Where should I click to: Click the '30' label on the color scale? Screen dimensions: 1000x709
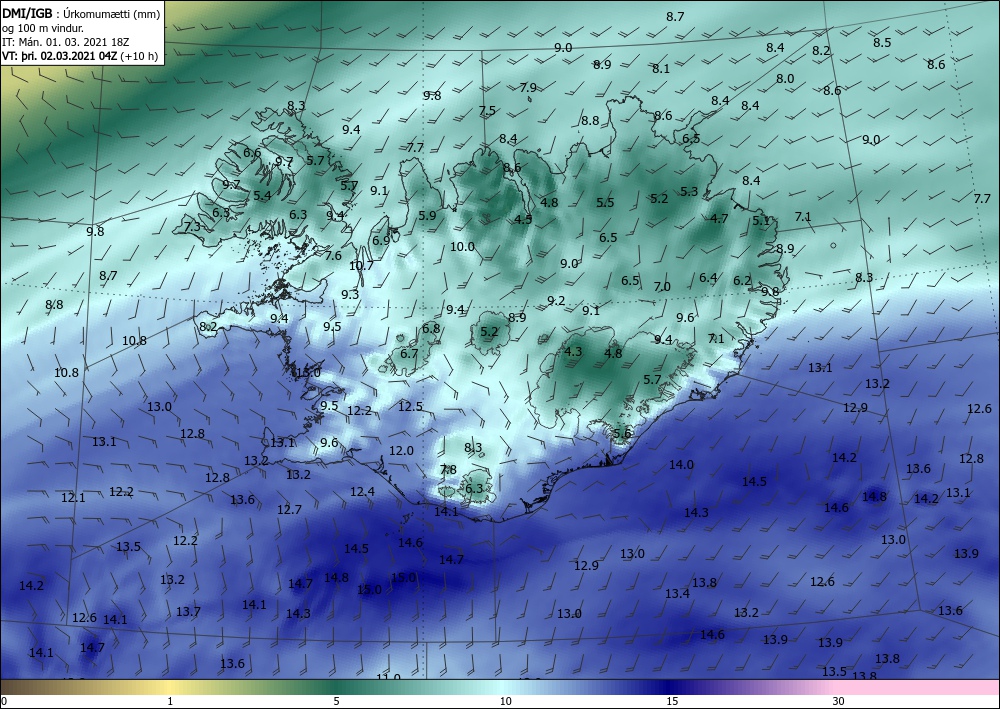[839, 702]
